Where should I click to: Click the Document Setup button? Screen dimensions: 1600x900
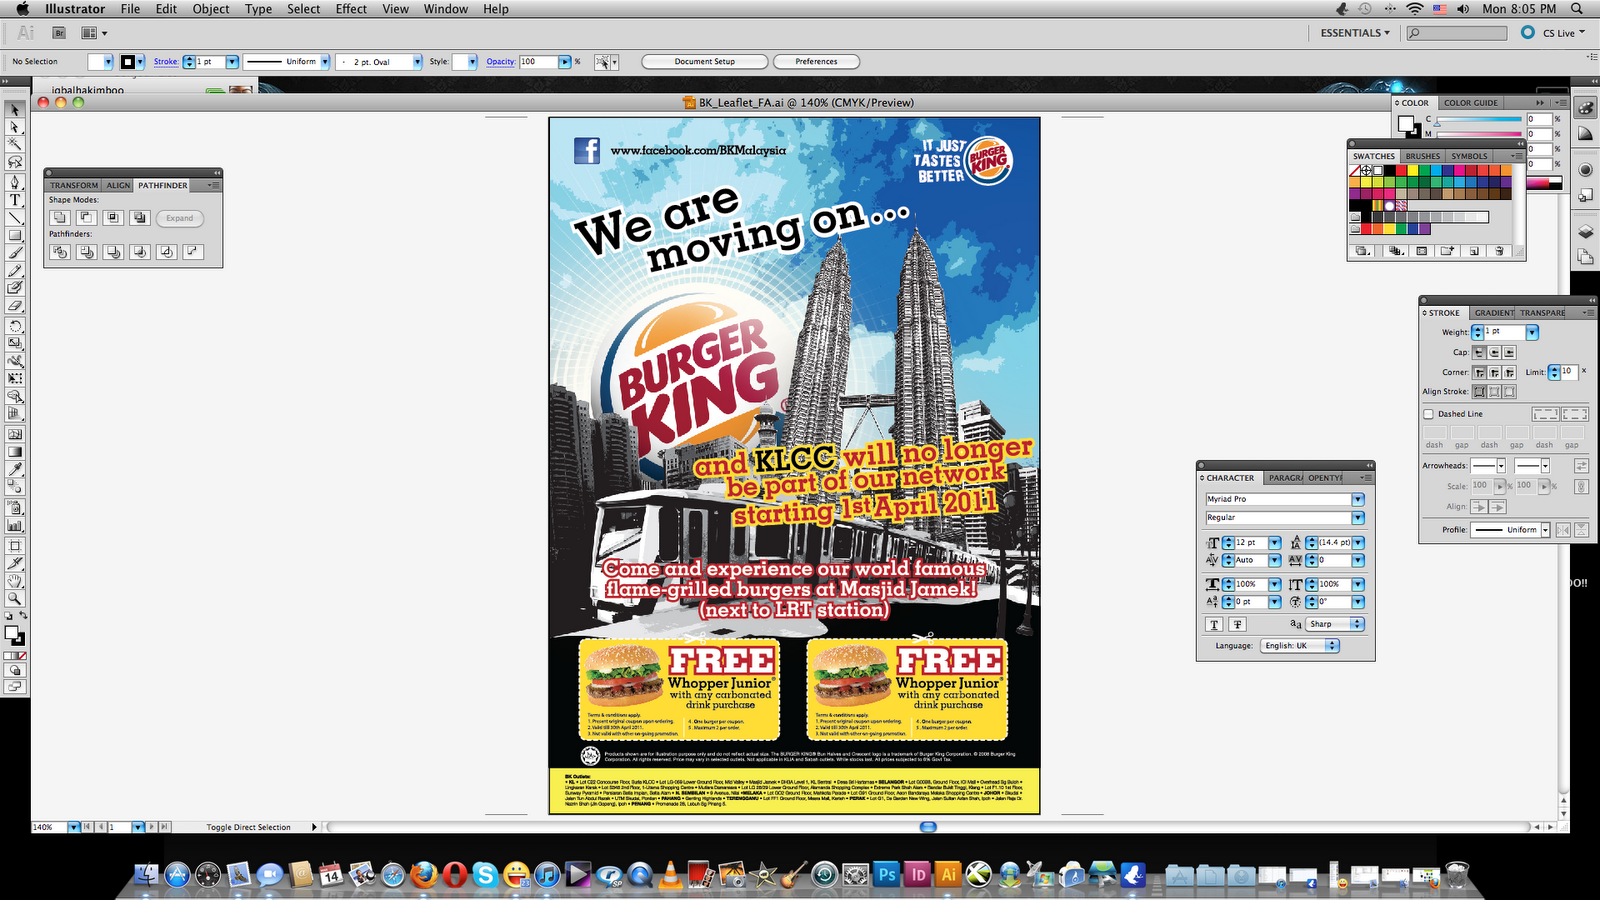coord(705,62)
